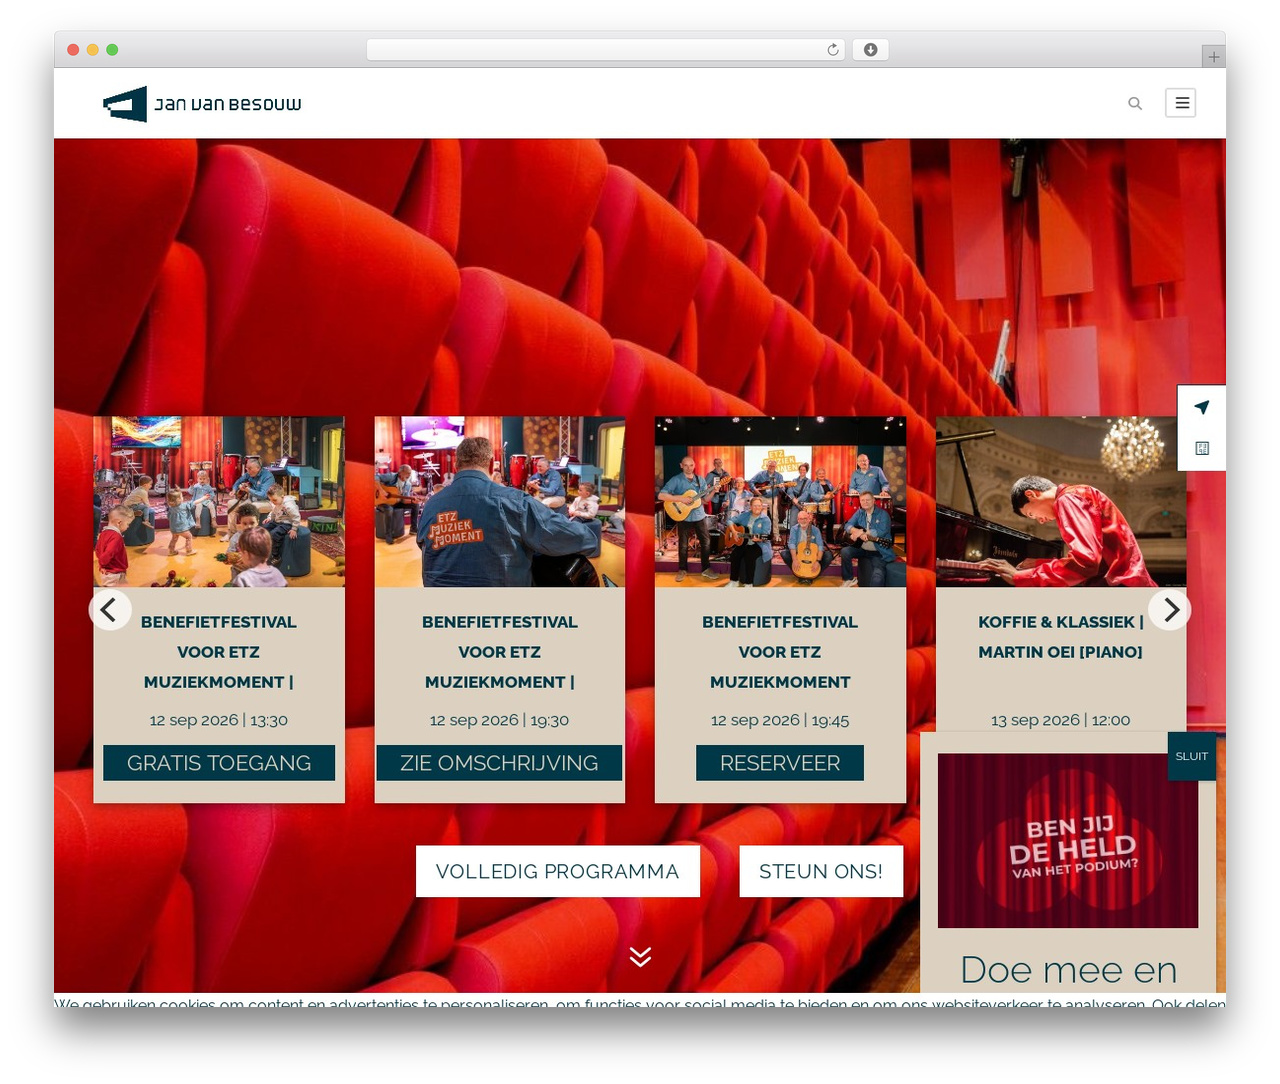This screenshot has height=1084, width=1280.
Task: Click the double chevron scroll-down icon
Action: point(641,956)
